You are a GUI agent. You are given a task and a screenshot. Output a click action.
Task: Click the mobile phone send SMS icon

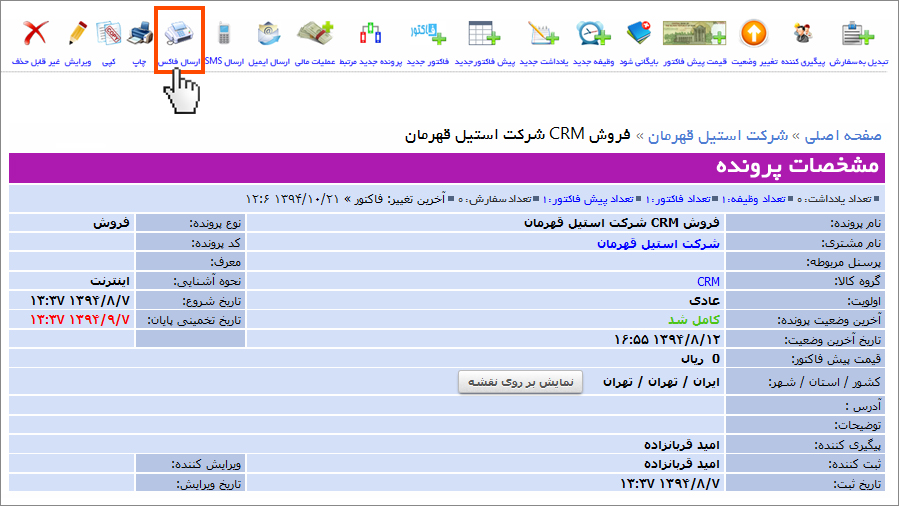pyautogui.click(x=224, y=33)
